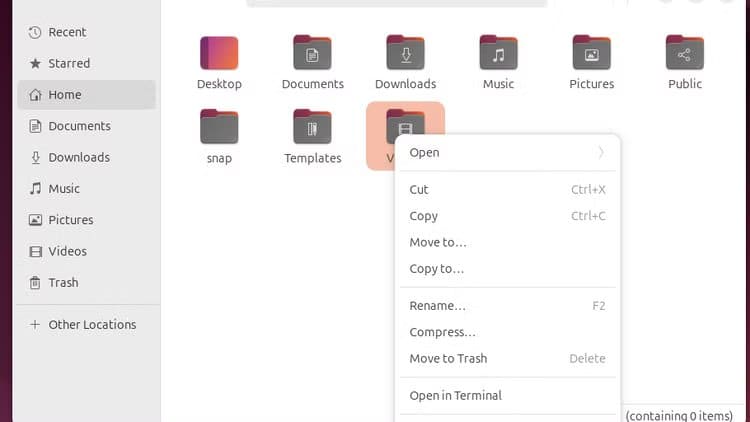This screenshot has width=750, height=422.
Task: Click Open in Terminal entry
Action: click(x=455, y=395)
